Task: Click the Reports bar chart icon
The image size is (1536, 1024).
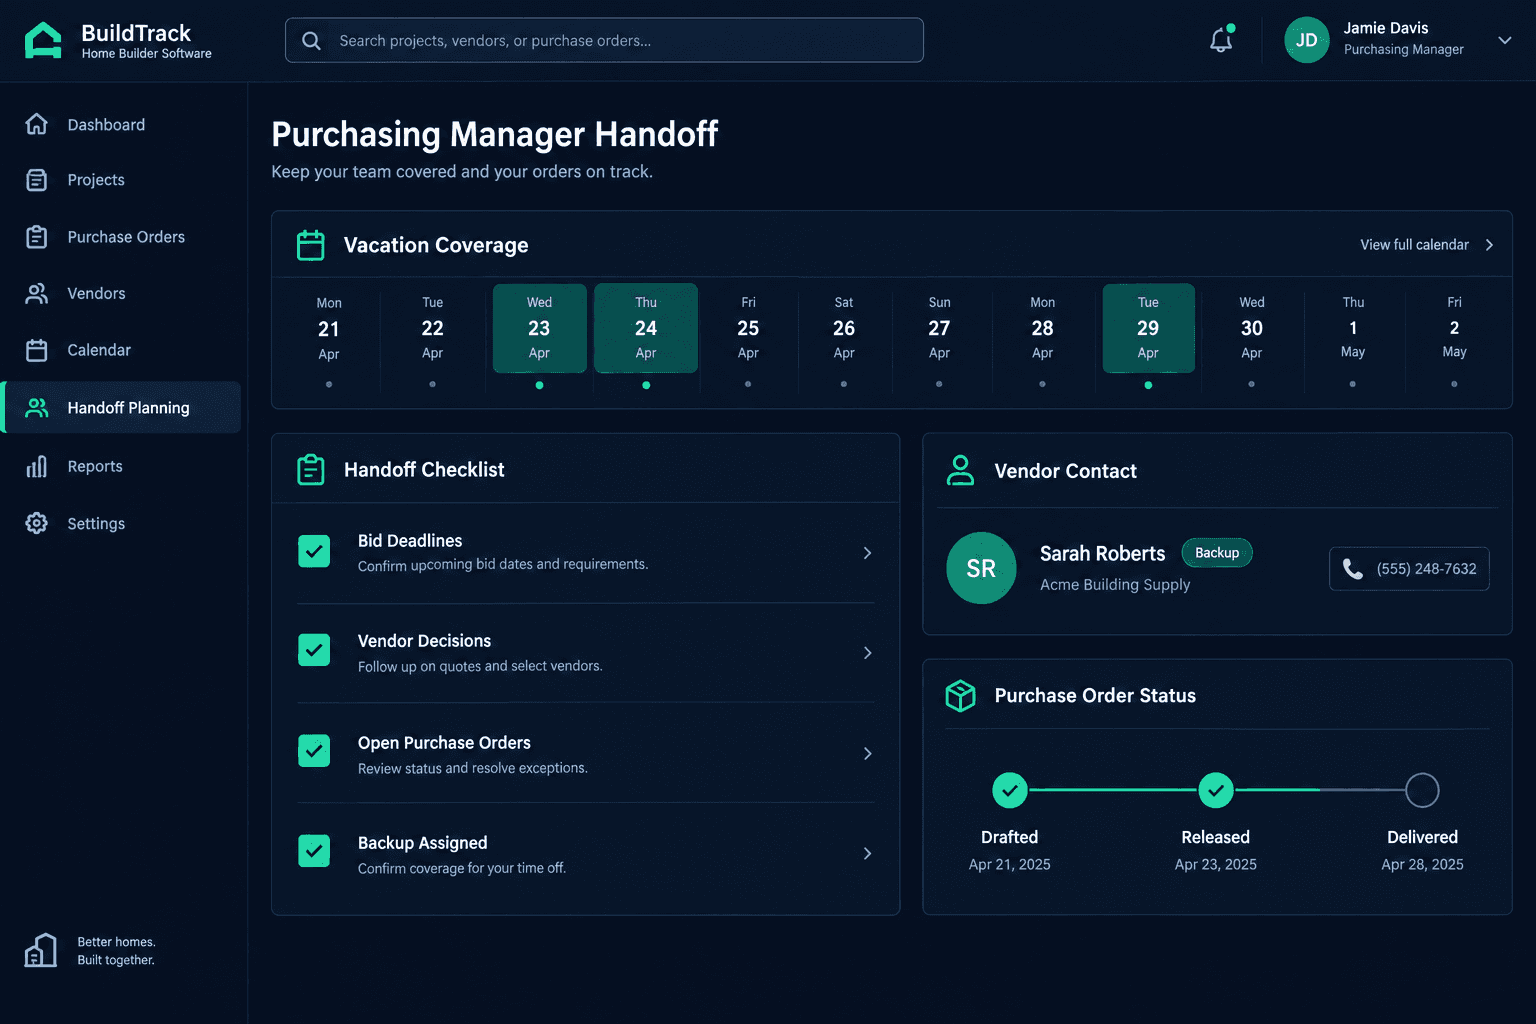Action: (x=37, y=466)
